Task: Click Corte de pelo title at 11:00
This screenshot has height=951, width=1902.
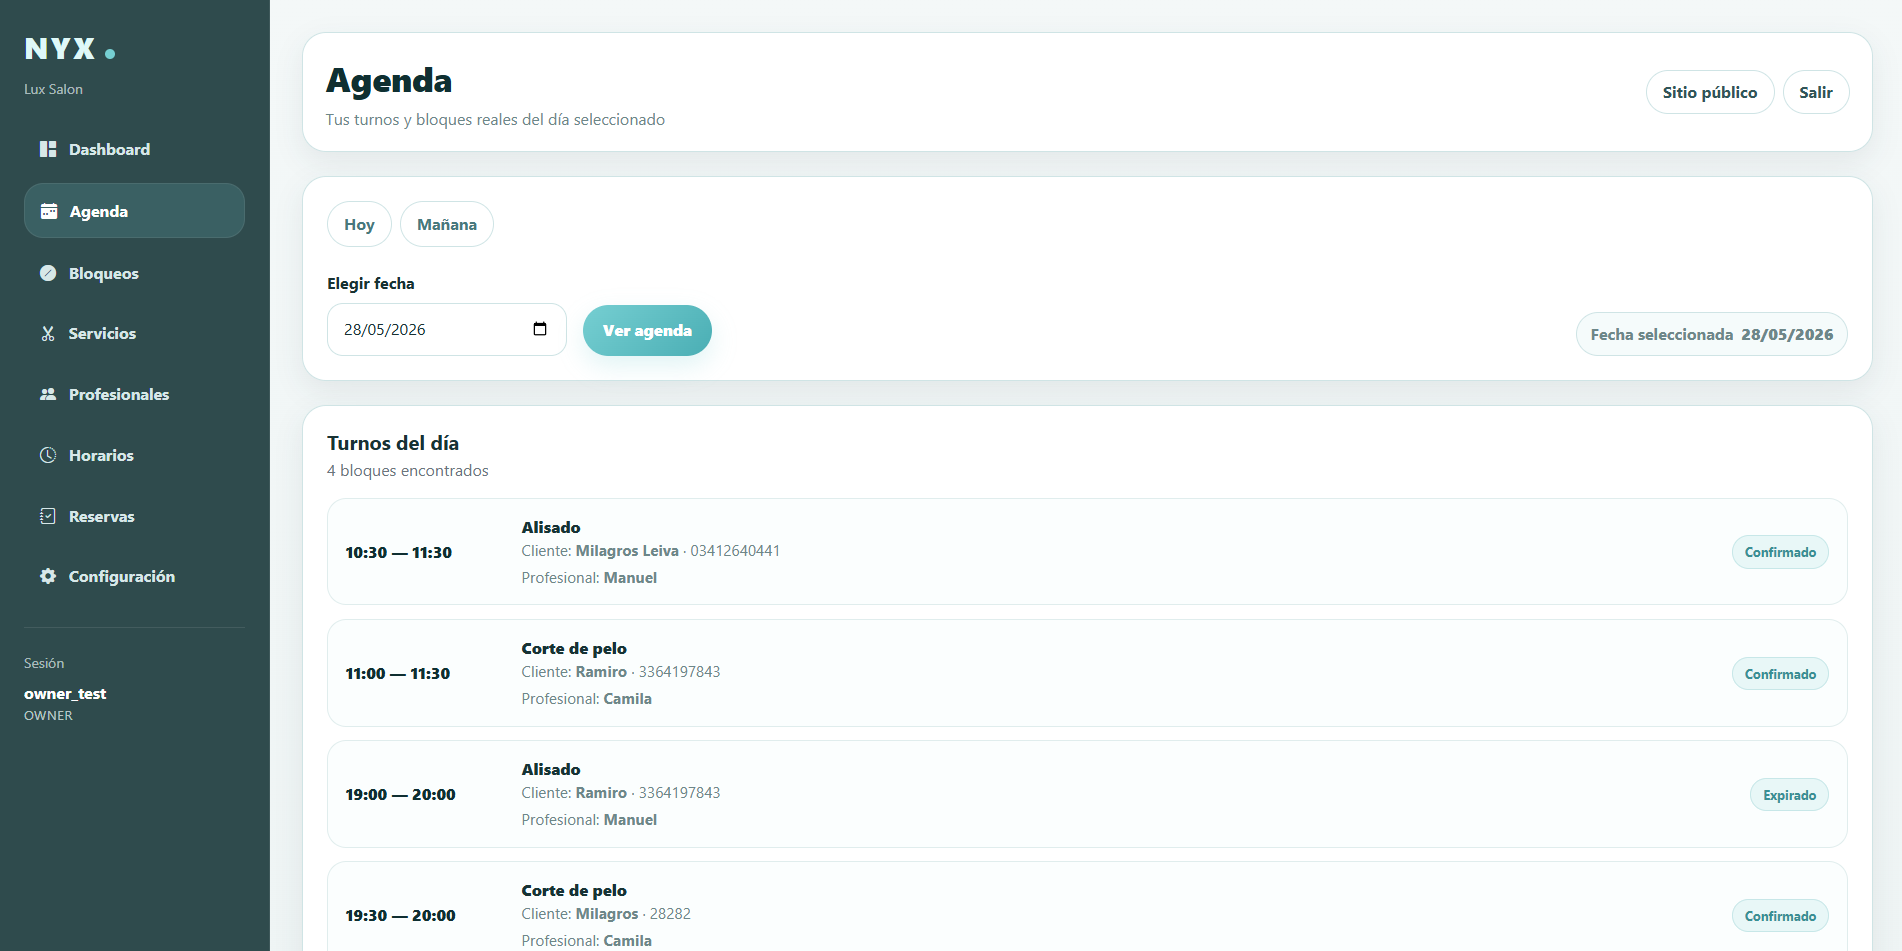Action: (574, 648)
